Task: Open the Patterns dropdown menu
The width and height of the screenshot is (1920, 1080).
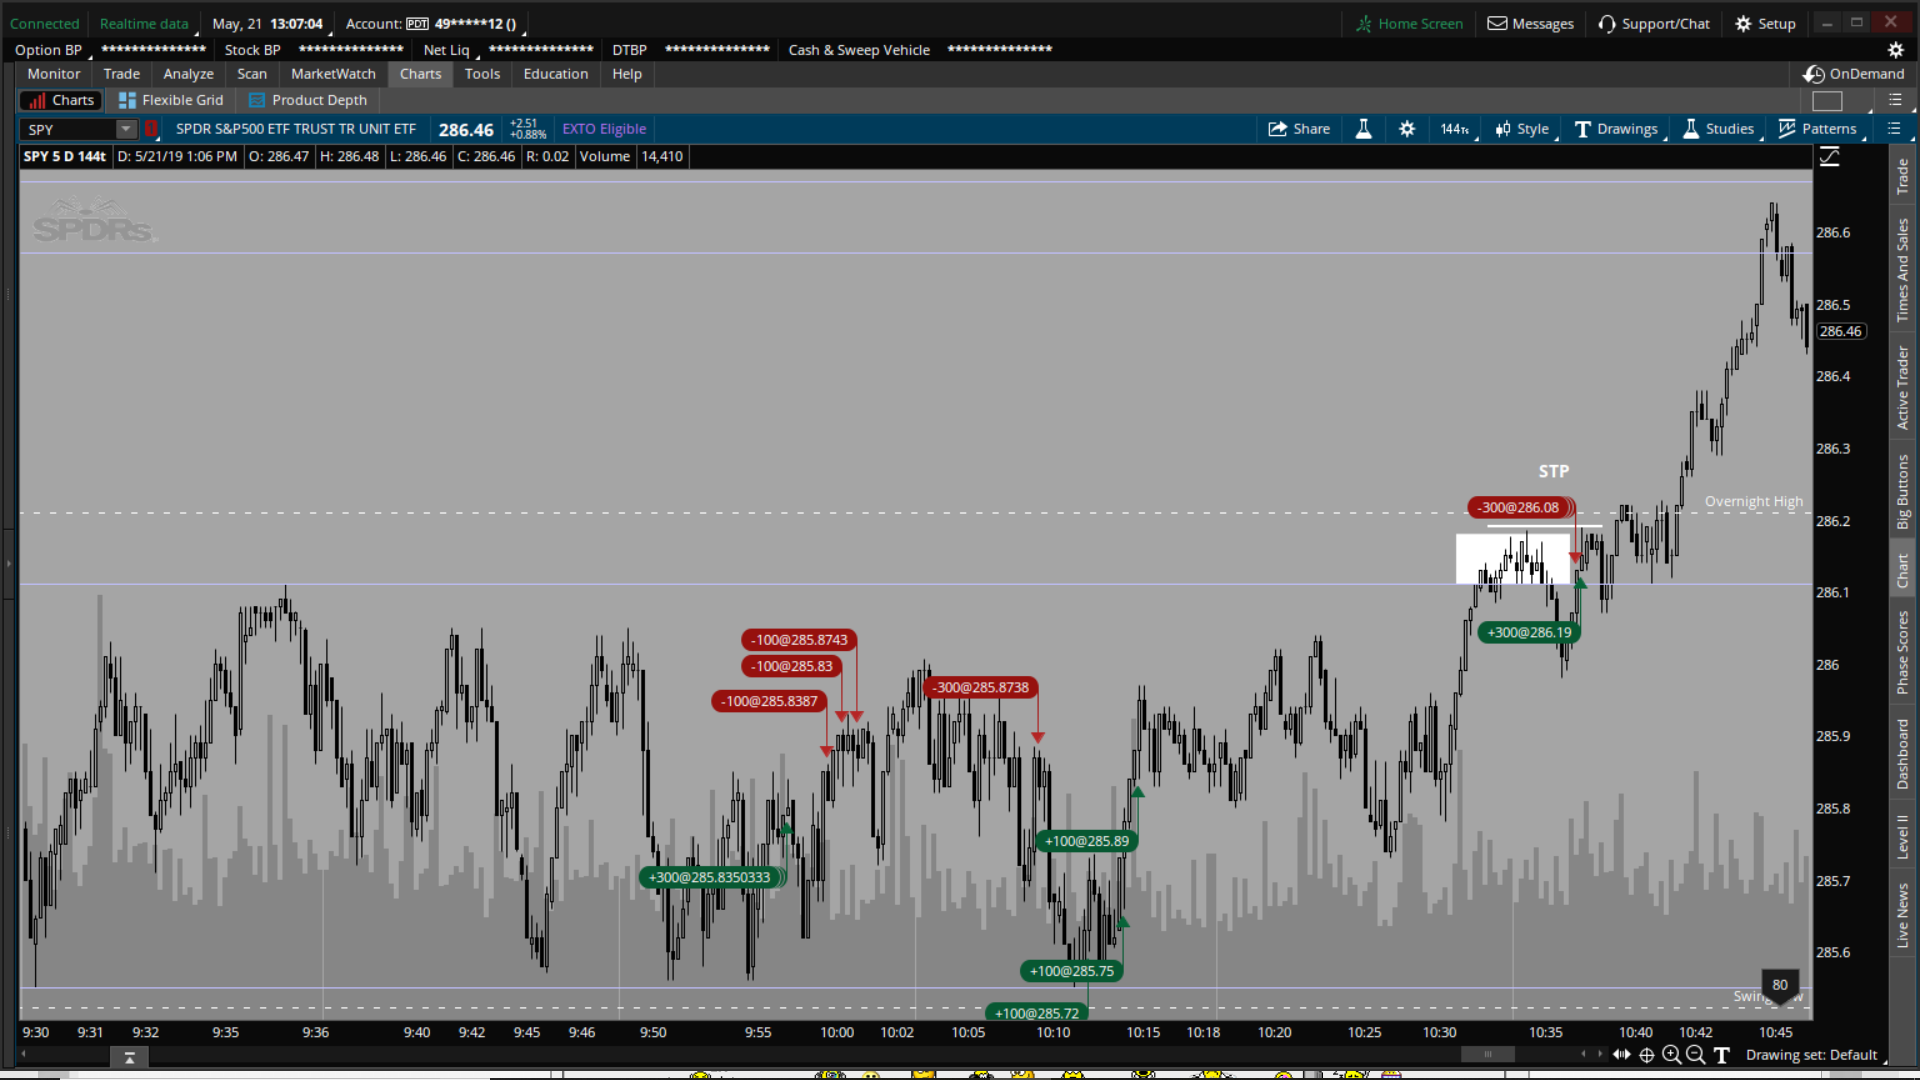Action: [1818, 129]
